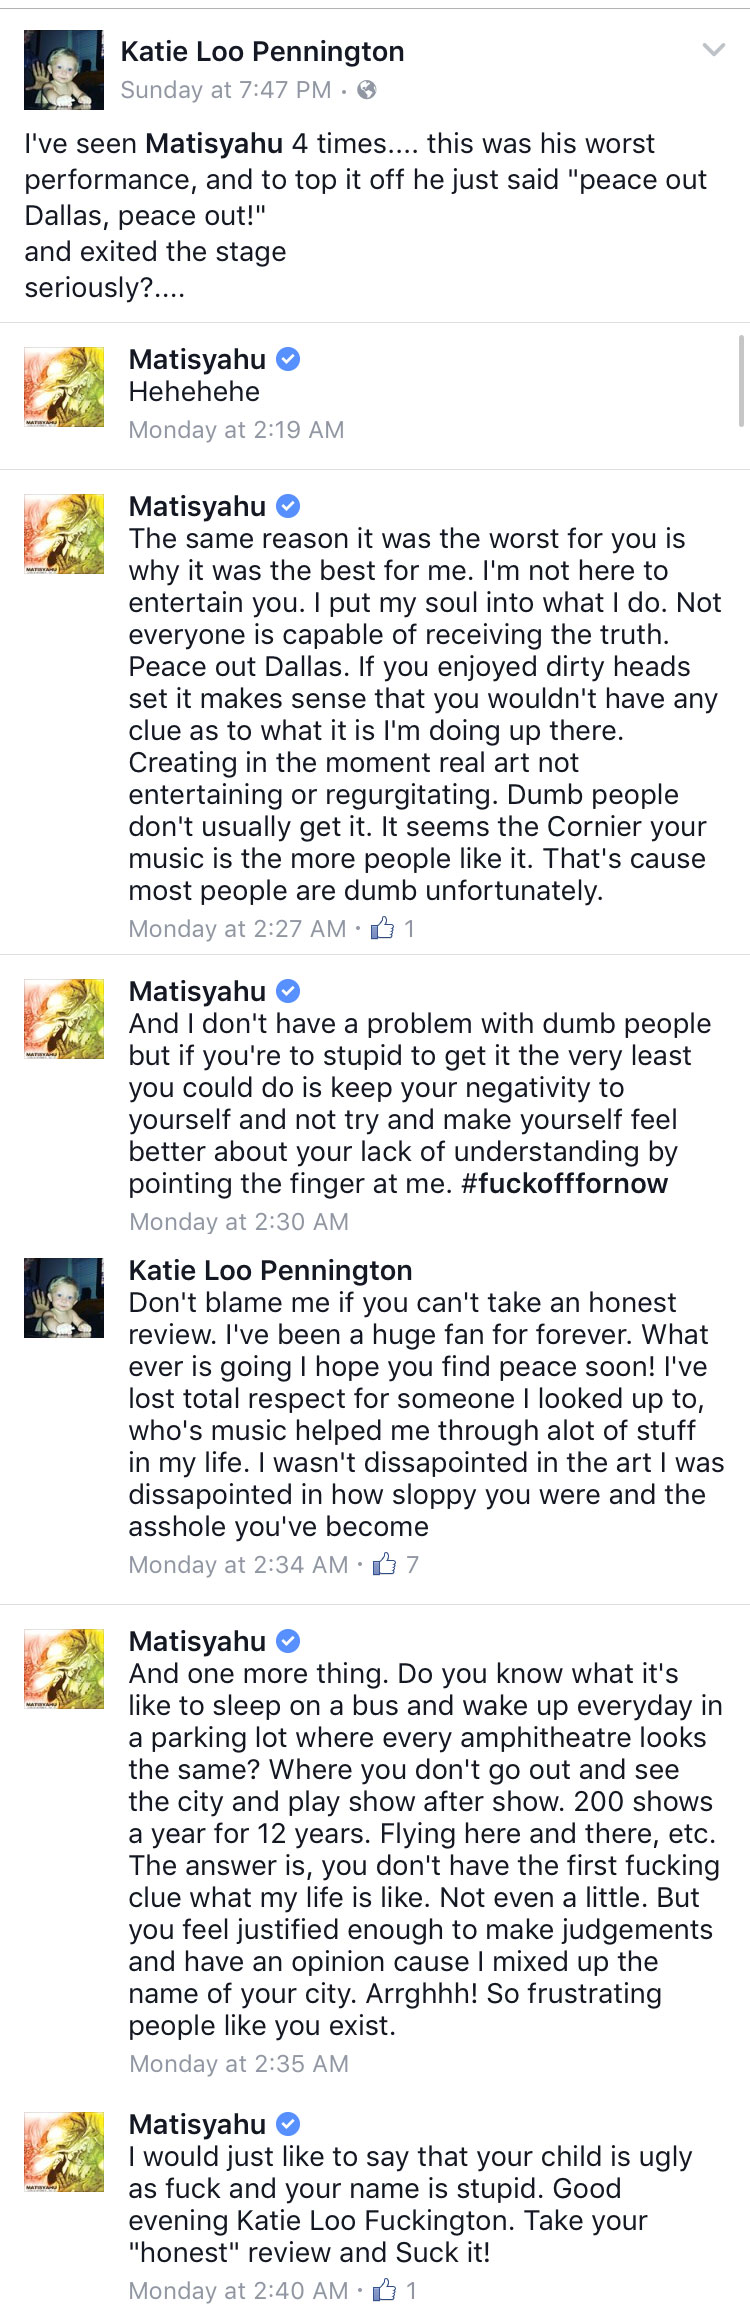Open Katie Loo Pennington's name on her reply
This screenshot has width=750, height=2322.
tap(270, 1270)
